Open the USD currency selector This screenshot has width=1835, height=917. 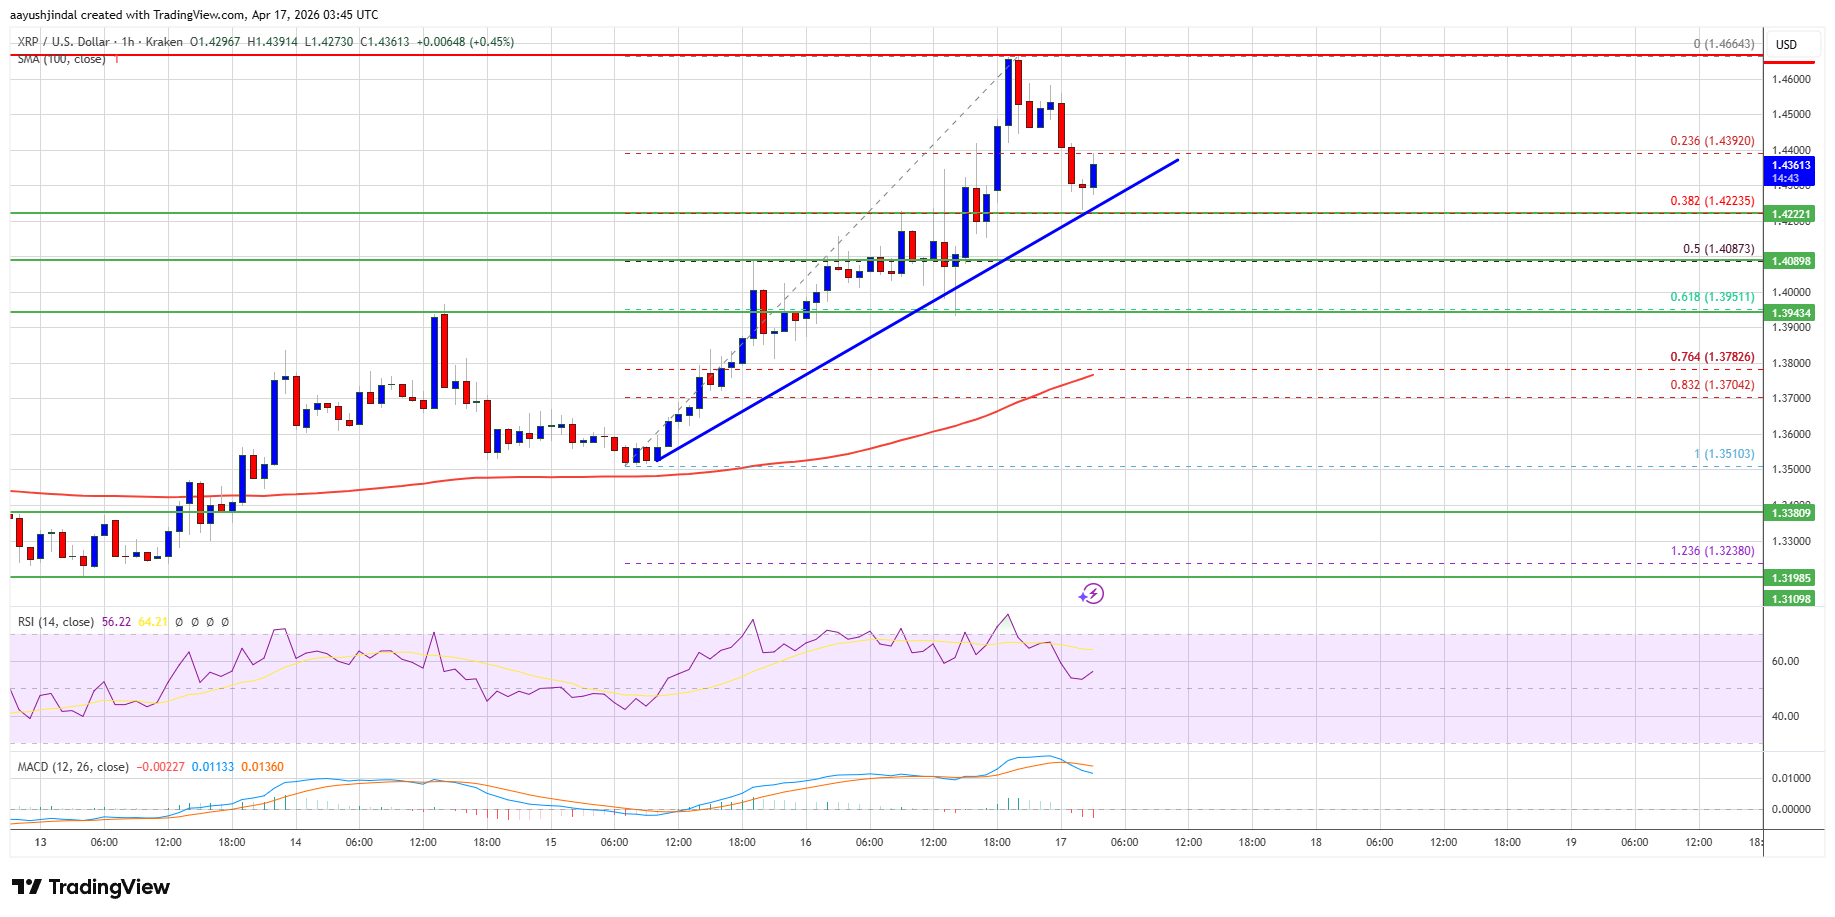pyautogui.click(x=1786, y=44)
